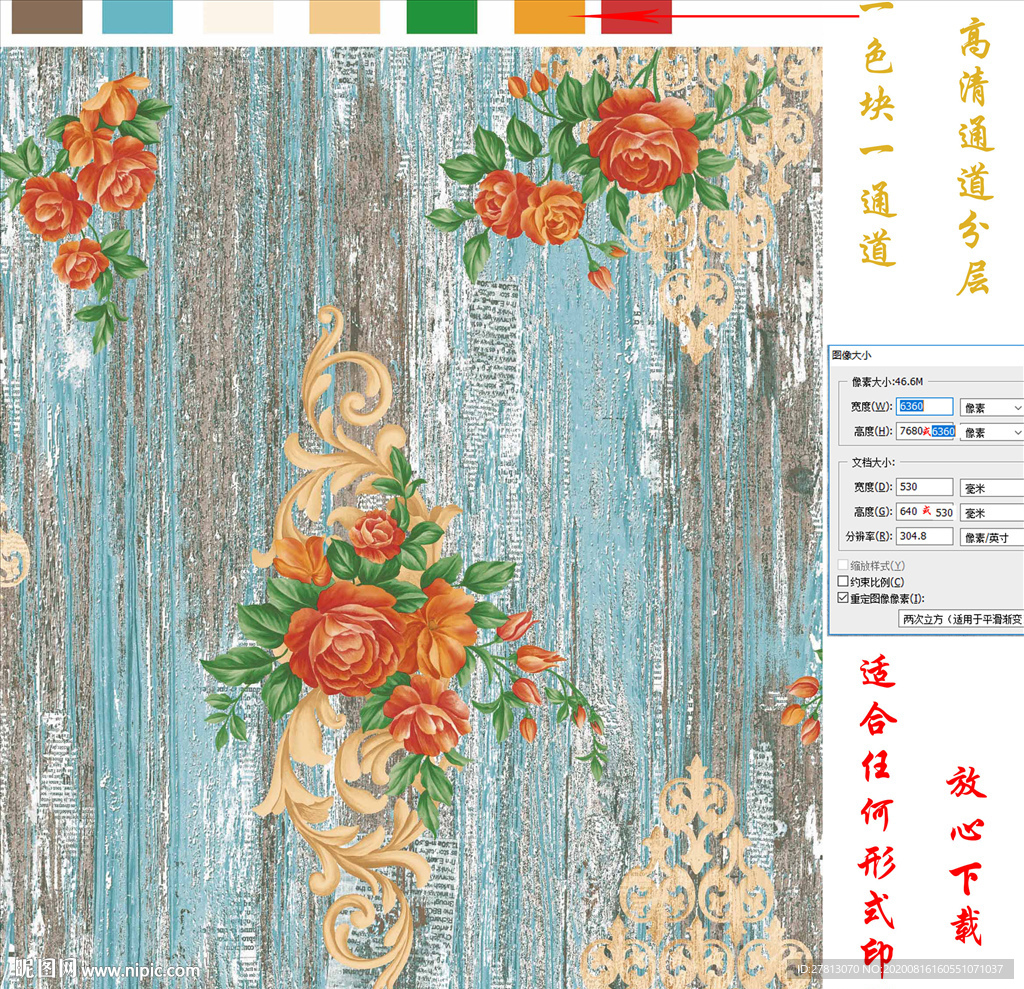This screenshot has height=989, width=1024.
Task: Click the 高度(H) pixel height field
Action: 925,431
